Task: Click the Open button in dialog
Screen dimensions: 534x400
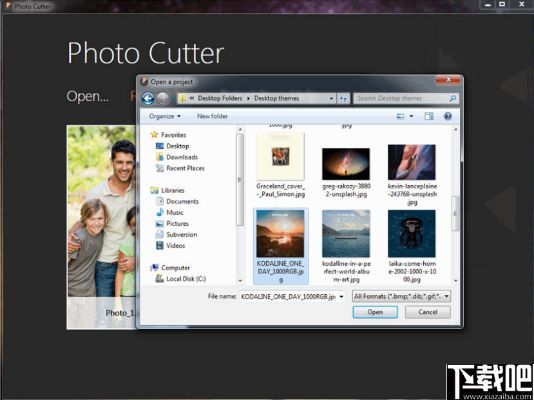Action: [x=375, y=312]
